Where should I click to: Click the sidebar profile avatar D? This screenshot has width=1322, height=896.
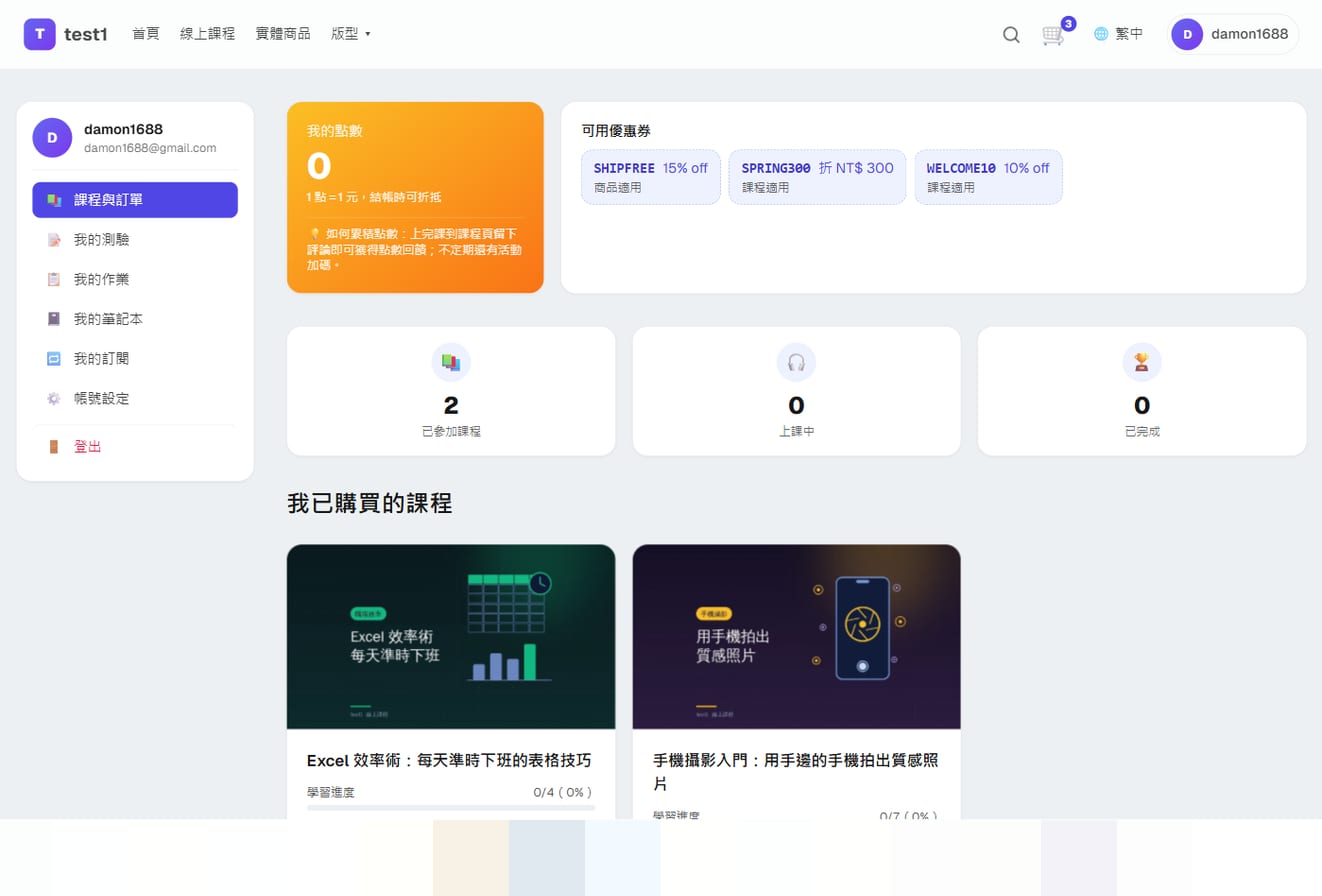[x=52, y=138]
